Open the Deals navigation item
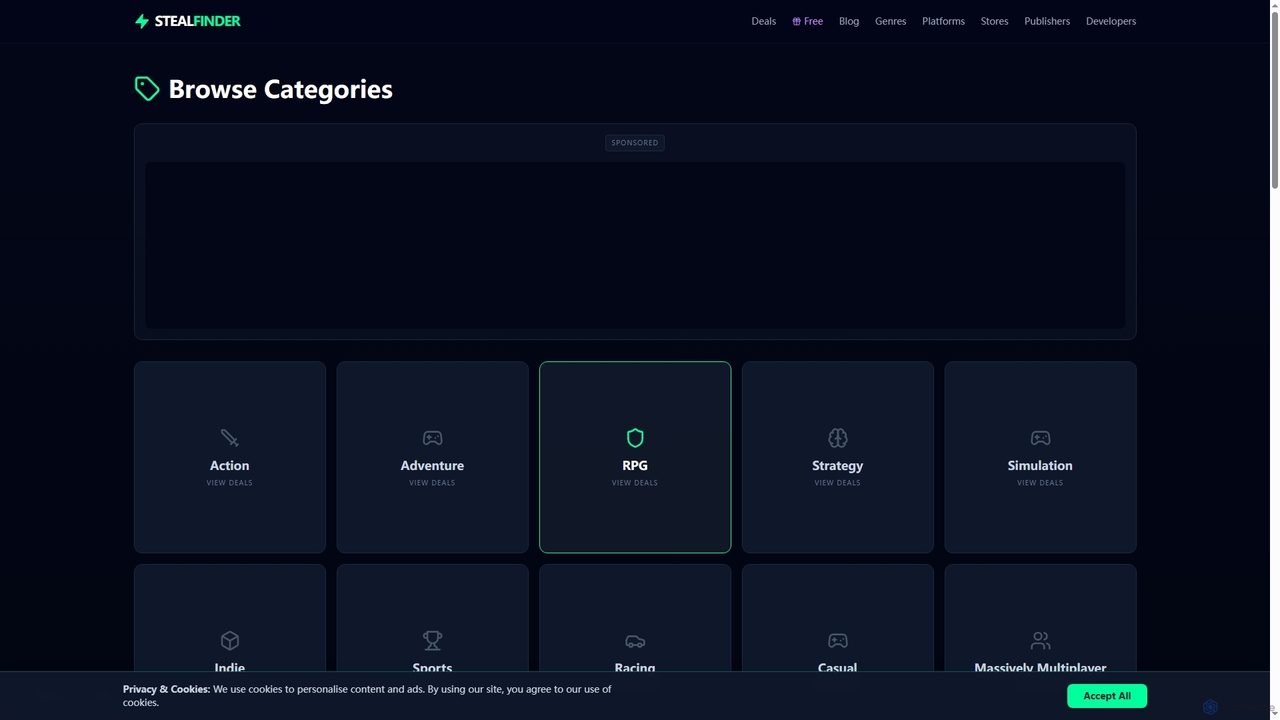The width and height of the screenshot is (1280, 720). click(764, 21)
